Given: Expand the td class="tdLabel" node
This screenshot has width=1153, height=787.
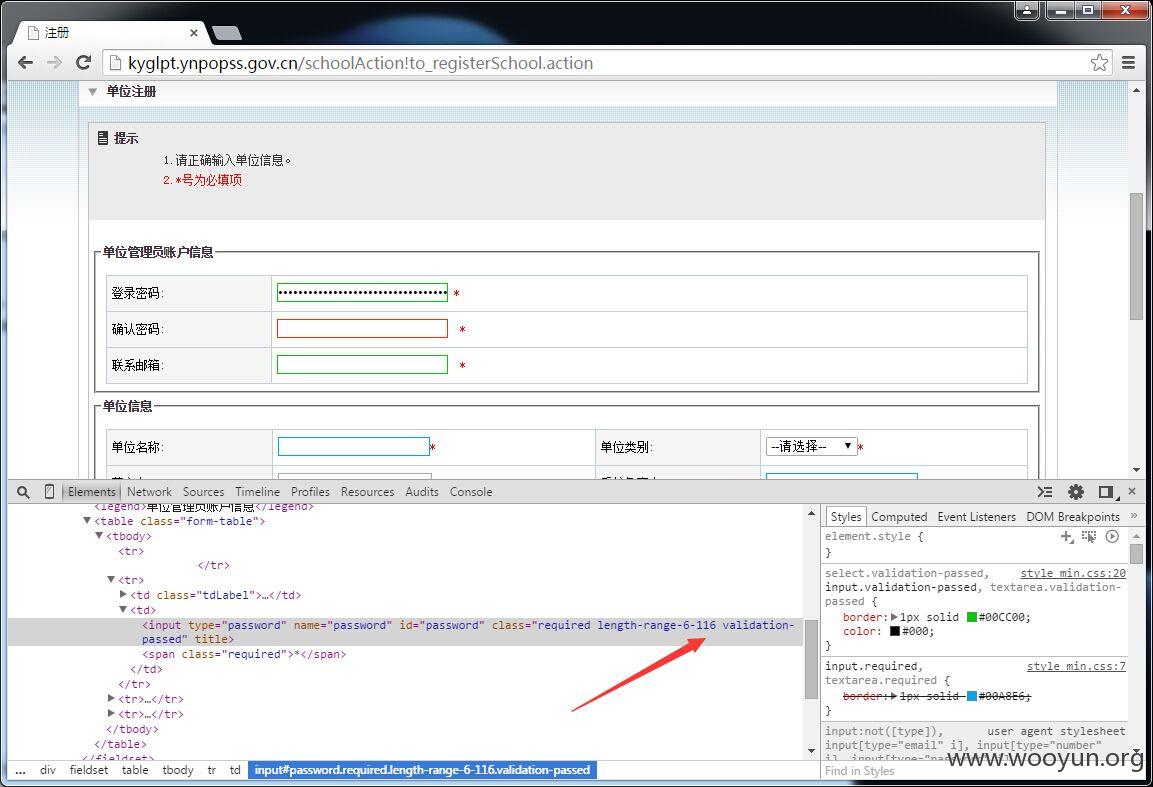Looking at the screenshot, I should click(123, 594).
